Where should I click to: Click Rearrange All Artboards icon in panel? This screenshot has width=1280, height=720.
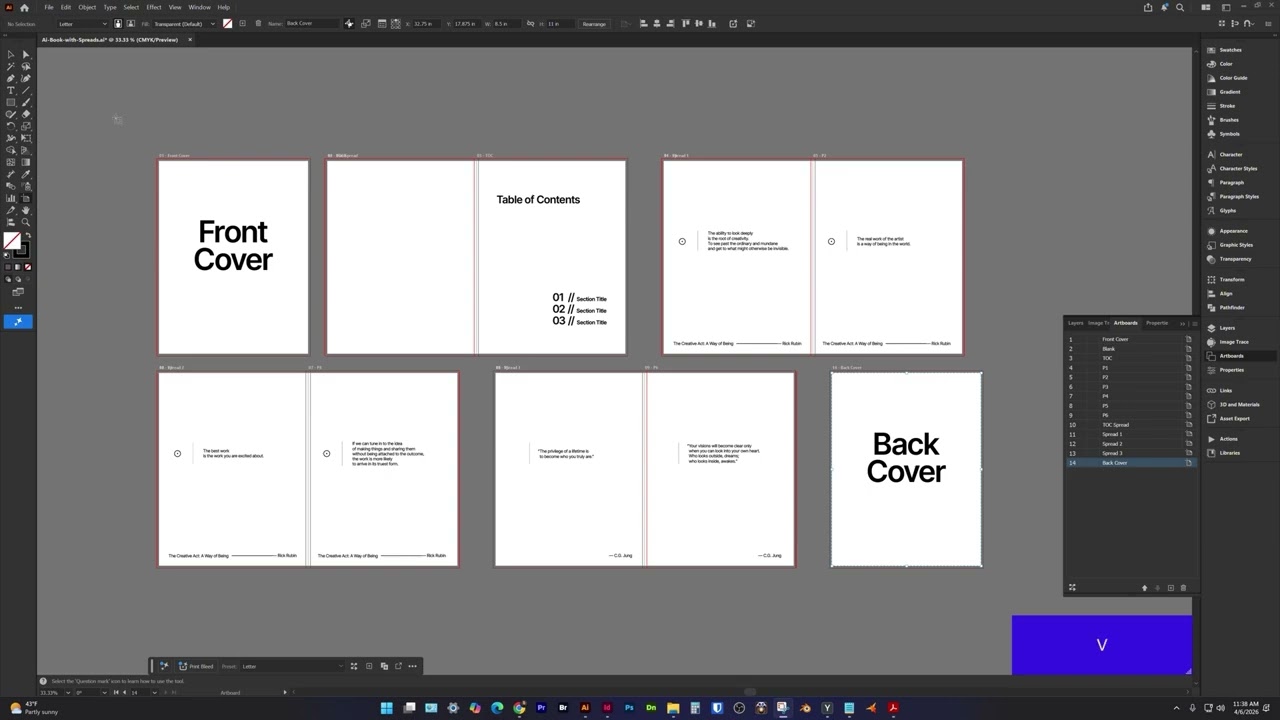[1072, 588]
